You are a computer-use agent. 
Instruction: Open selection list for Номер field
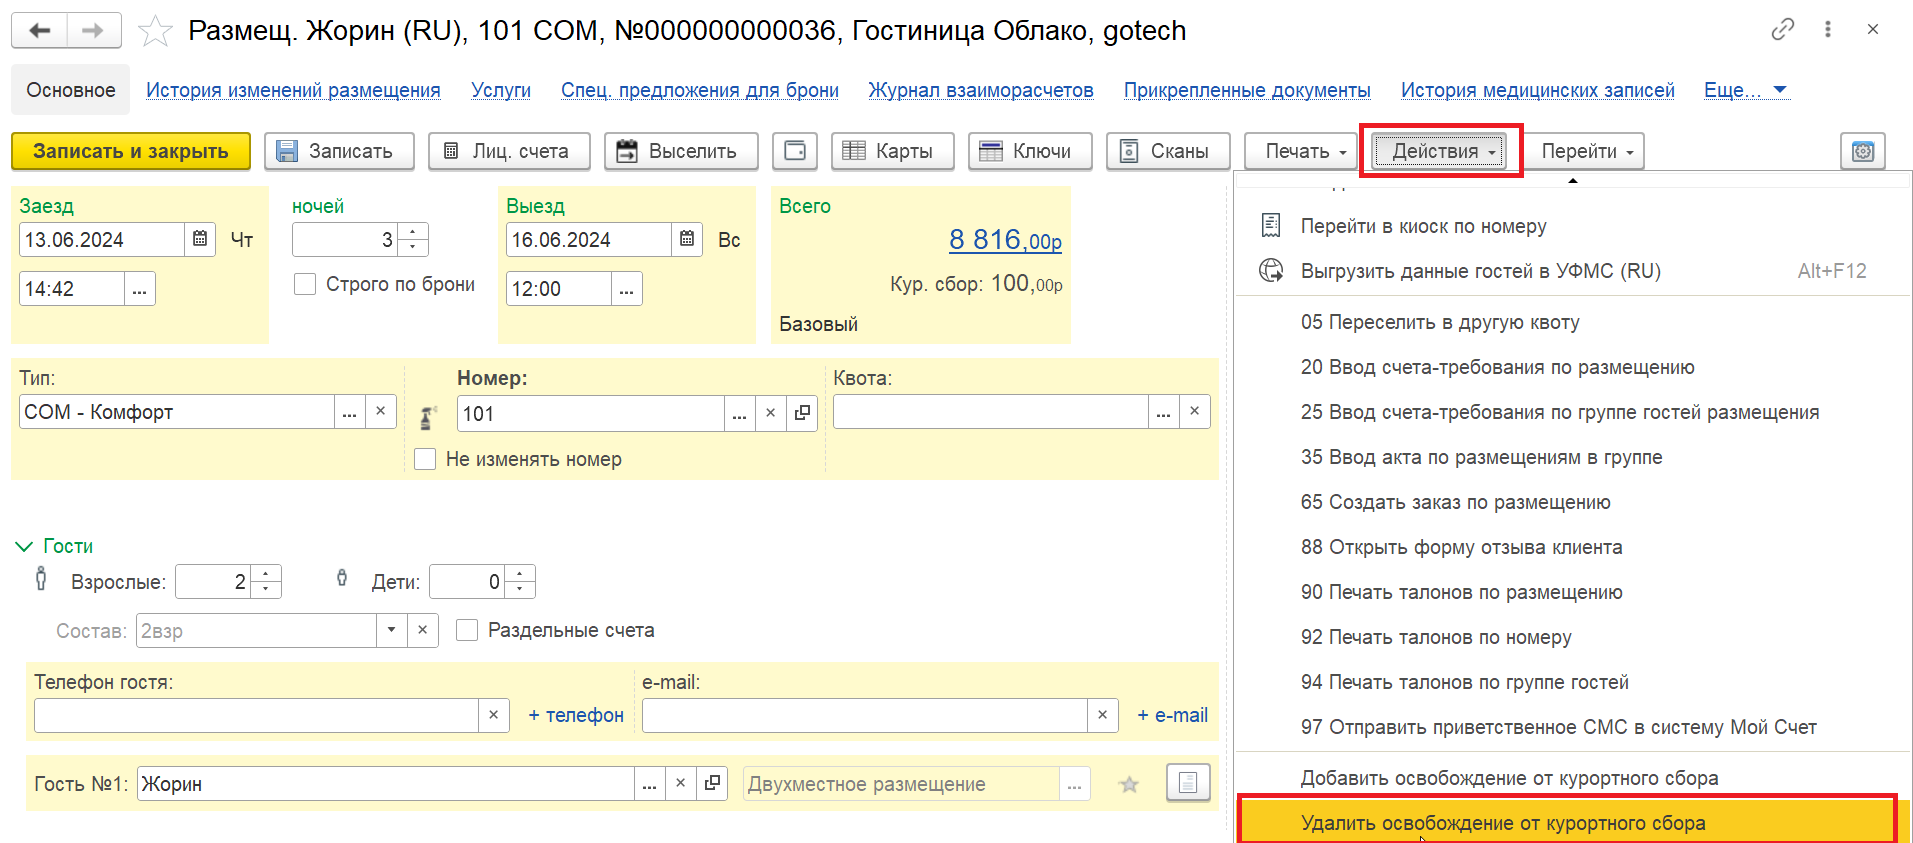coord(739,414)
